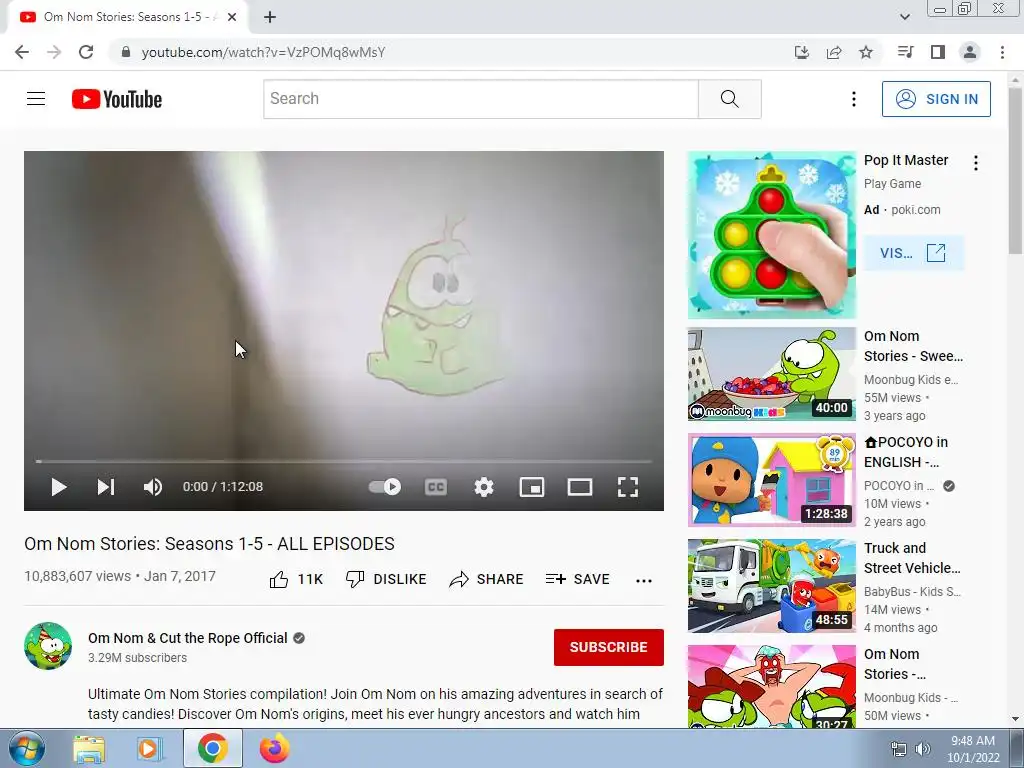This screenshot has height=768, width=1024.
Task: Open YouTube settings three-dot menu
Action: coord(854,99)
